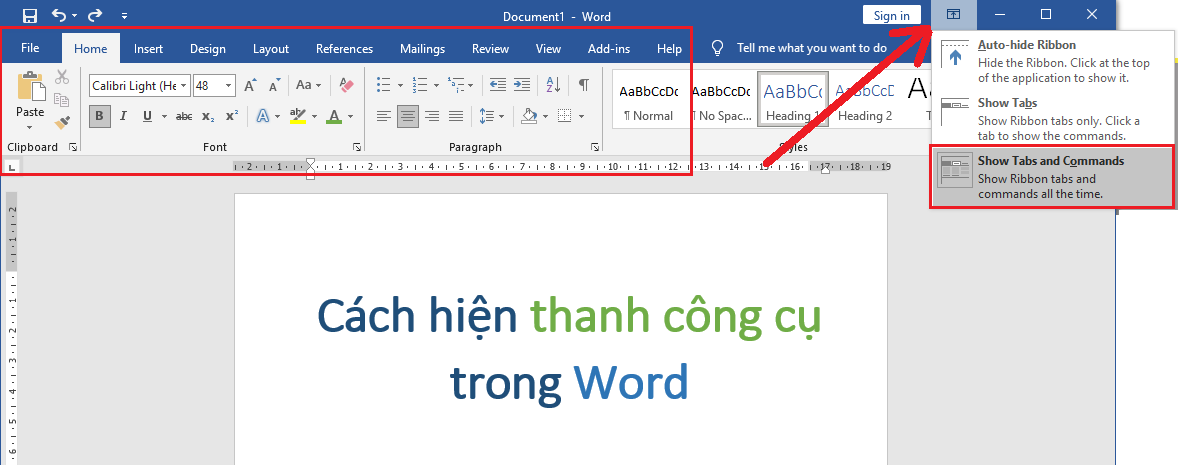The image size is (1178, 465).
Task: Click the Copy icon
Action: click(62, 100)
